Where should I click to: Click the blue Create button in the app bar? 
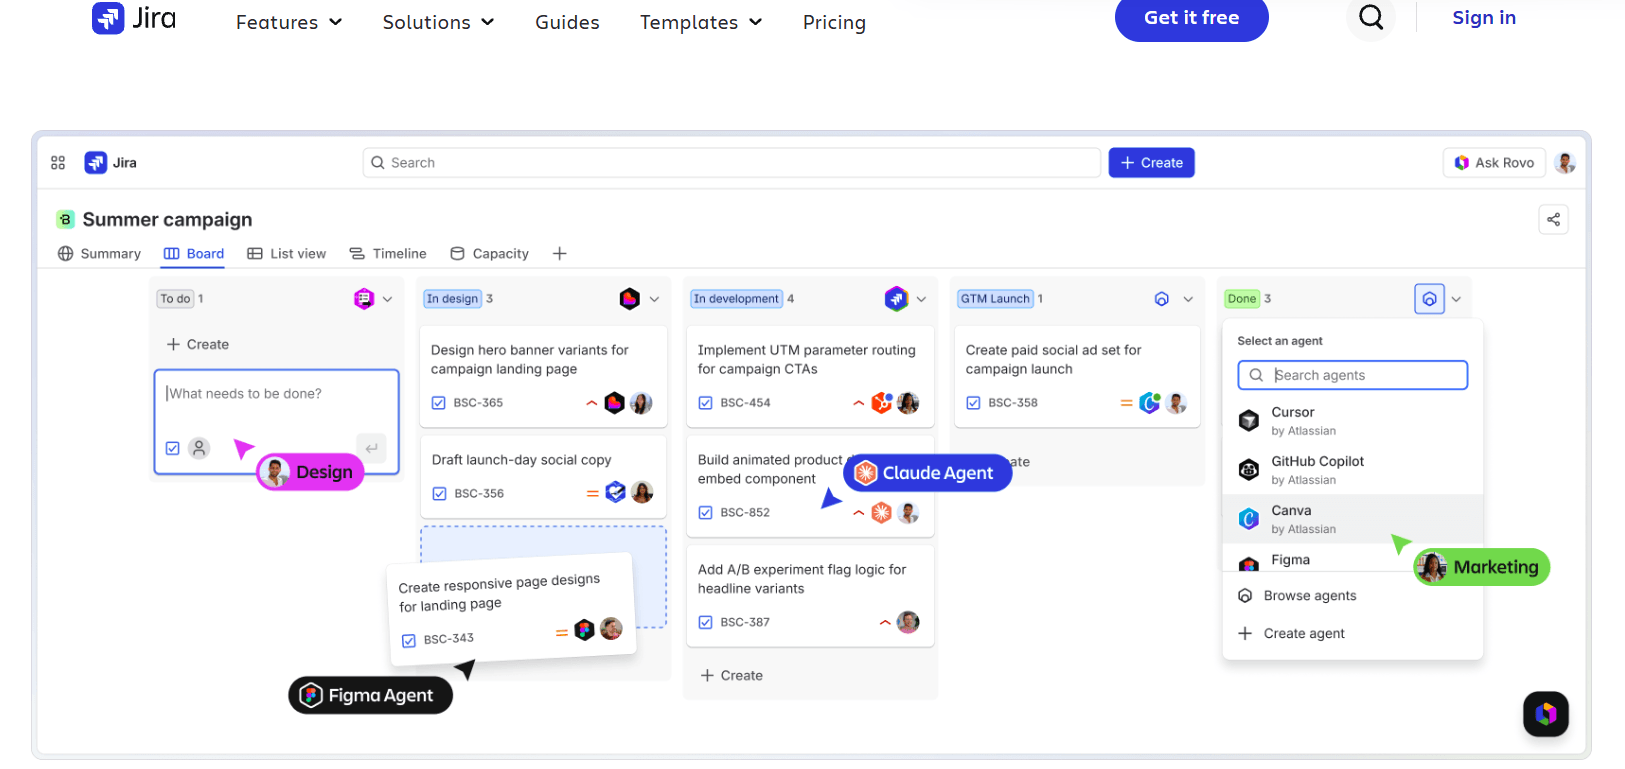pyautogui.click(x=1151, y=163)
